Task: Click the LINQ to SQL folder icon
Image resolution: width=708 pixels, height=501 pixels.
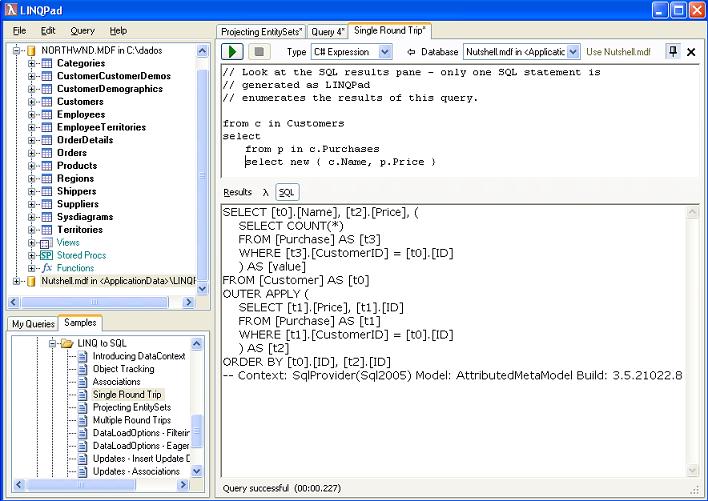Action: coord(67,343)
